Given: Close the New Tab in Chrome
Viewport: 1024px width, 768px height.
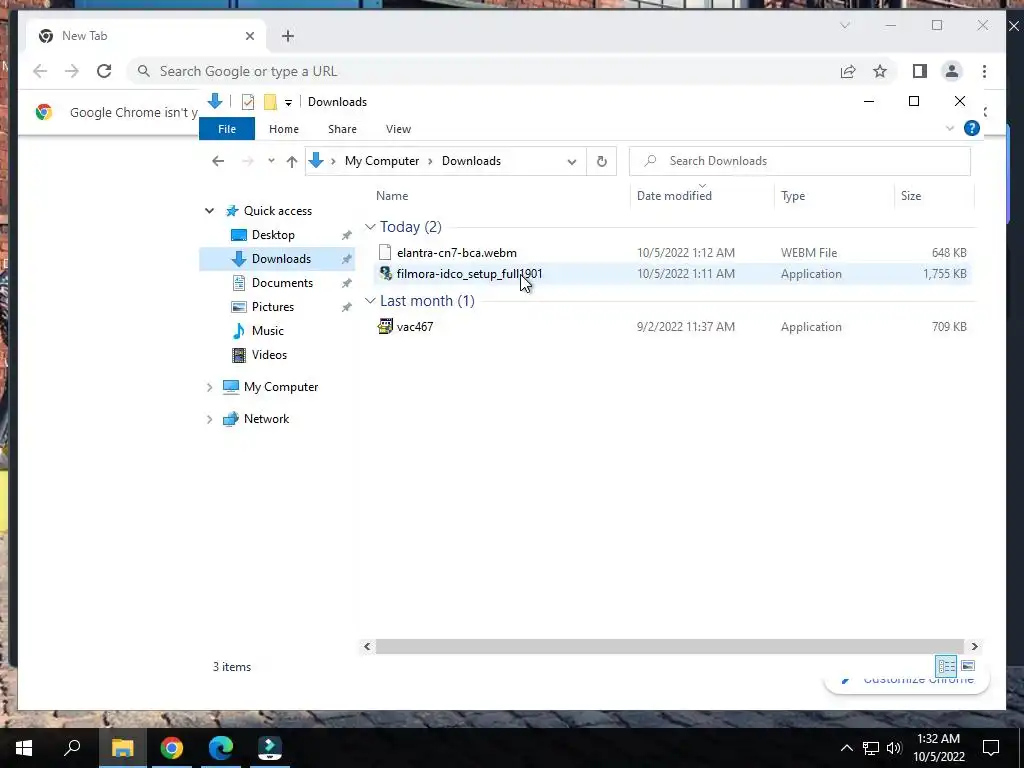Looking at the screenshot, I should [x=249, y=36].
